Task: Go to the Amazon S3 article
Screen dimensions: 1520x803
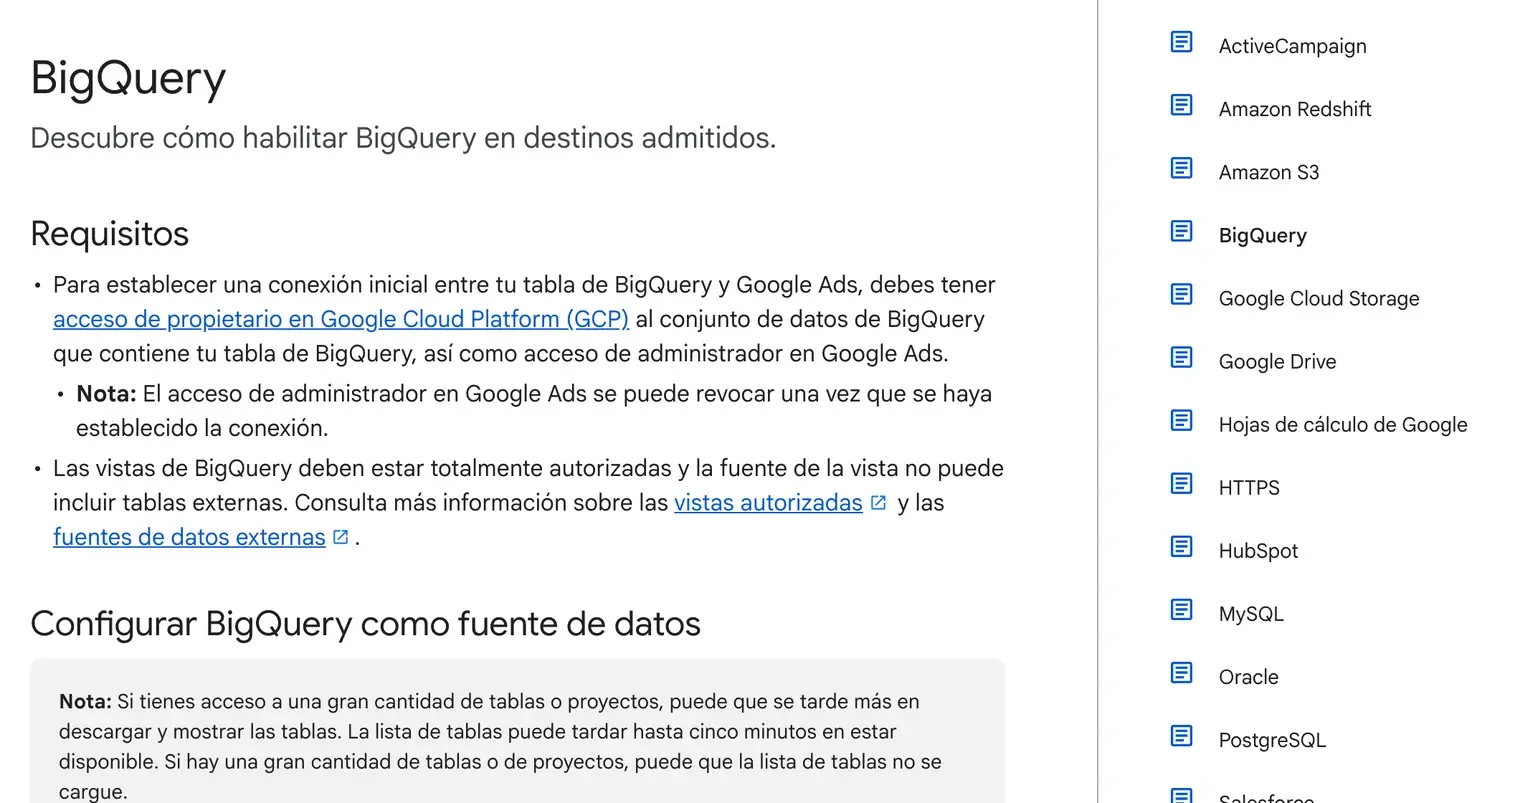Action: pyautogui.click(x=1269, y=172)
